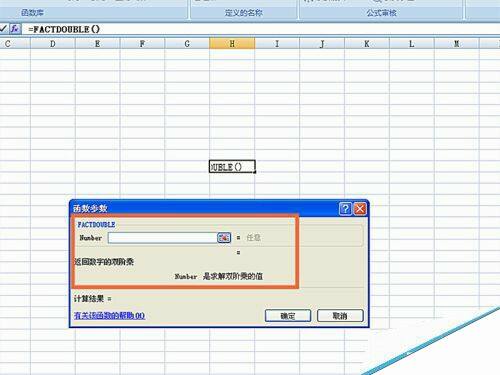500x375 pixels.
Task: Click the 确定 button
Action: click(x=288, y=316)
